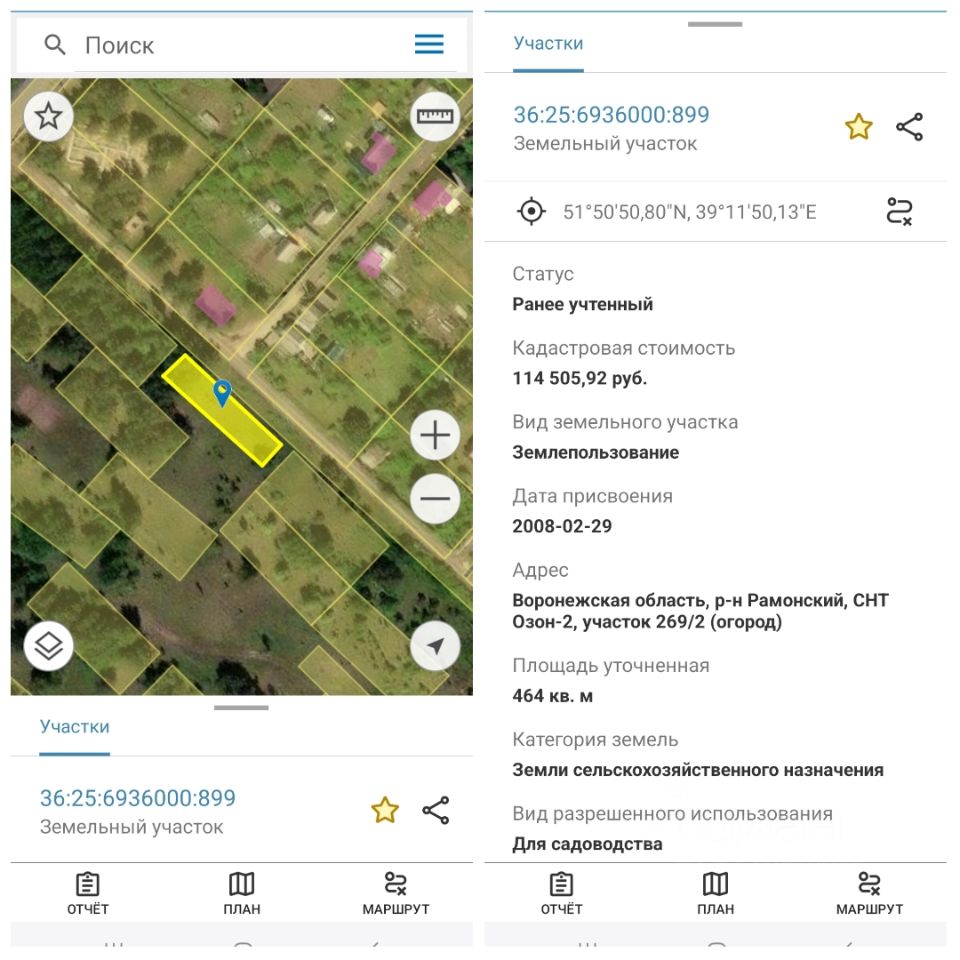Open МАРШРУТ in left bottom bar
Image resolution: width=960 pixels, height=960 pixels.
click(396, 893)
